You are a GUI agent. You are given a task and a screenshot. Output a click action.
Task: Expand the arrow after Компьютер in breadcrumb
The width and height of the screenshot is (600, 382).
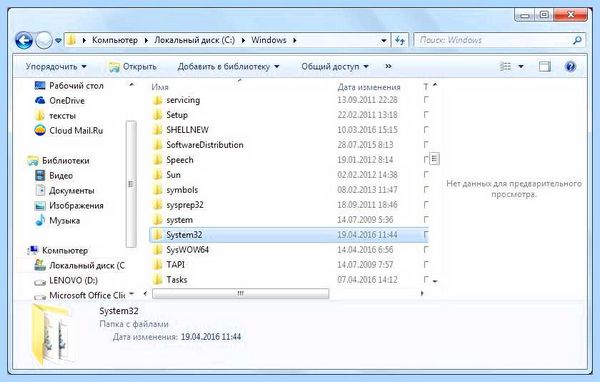[146, 40]
